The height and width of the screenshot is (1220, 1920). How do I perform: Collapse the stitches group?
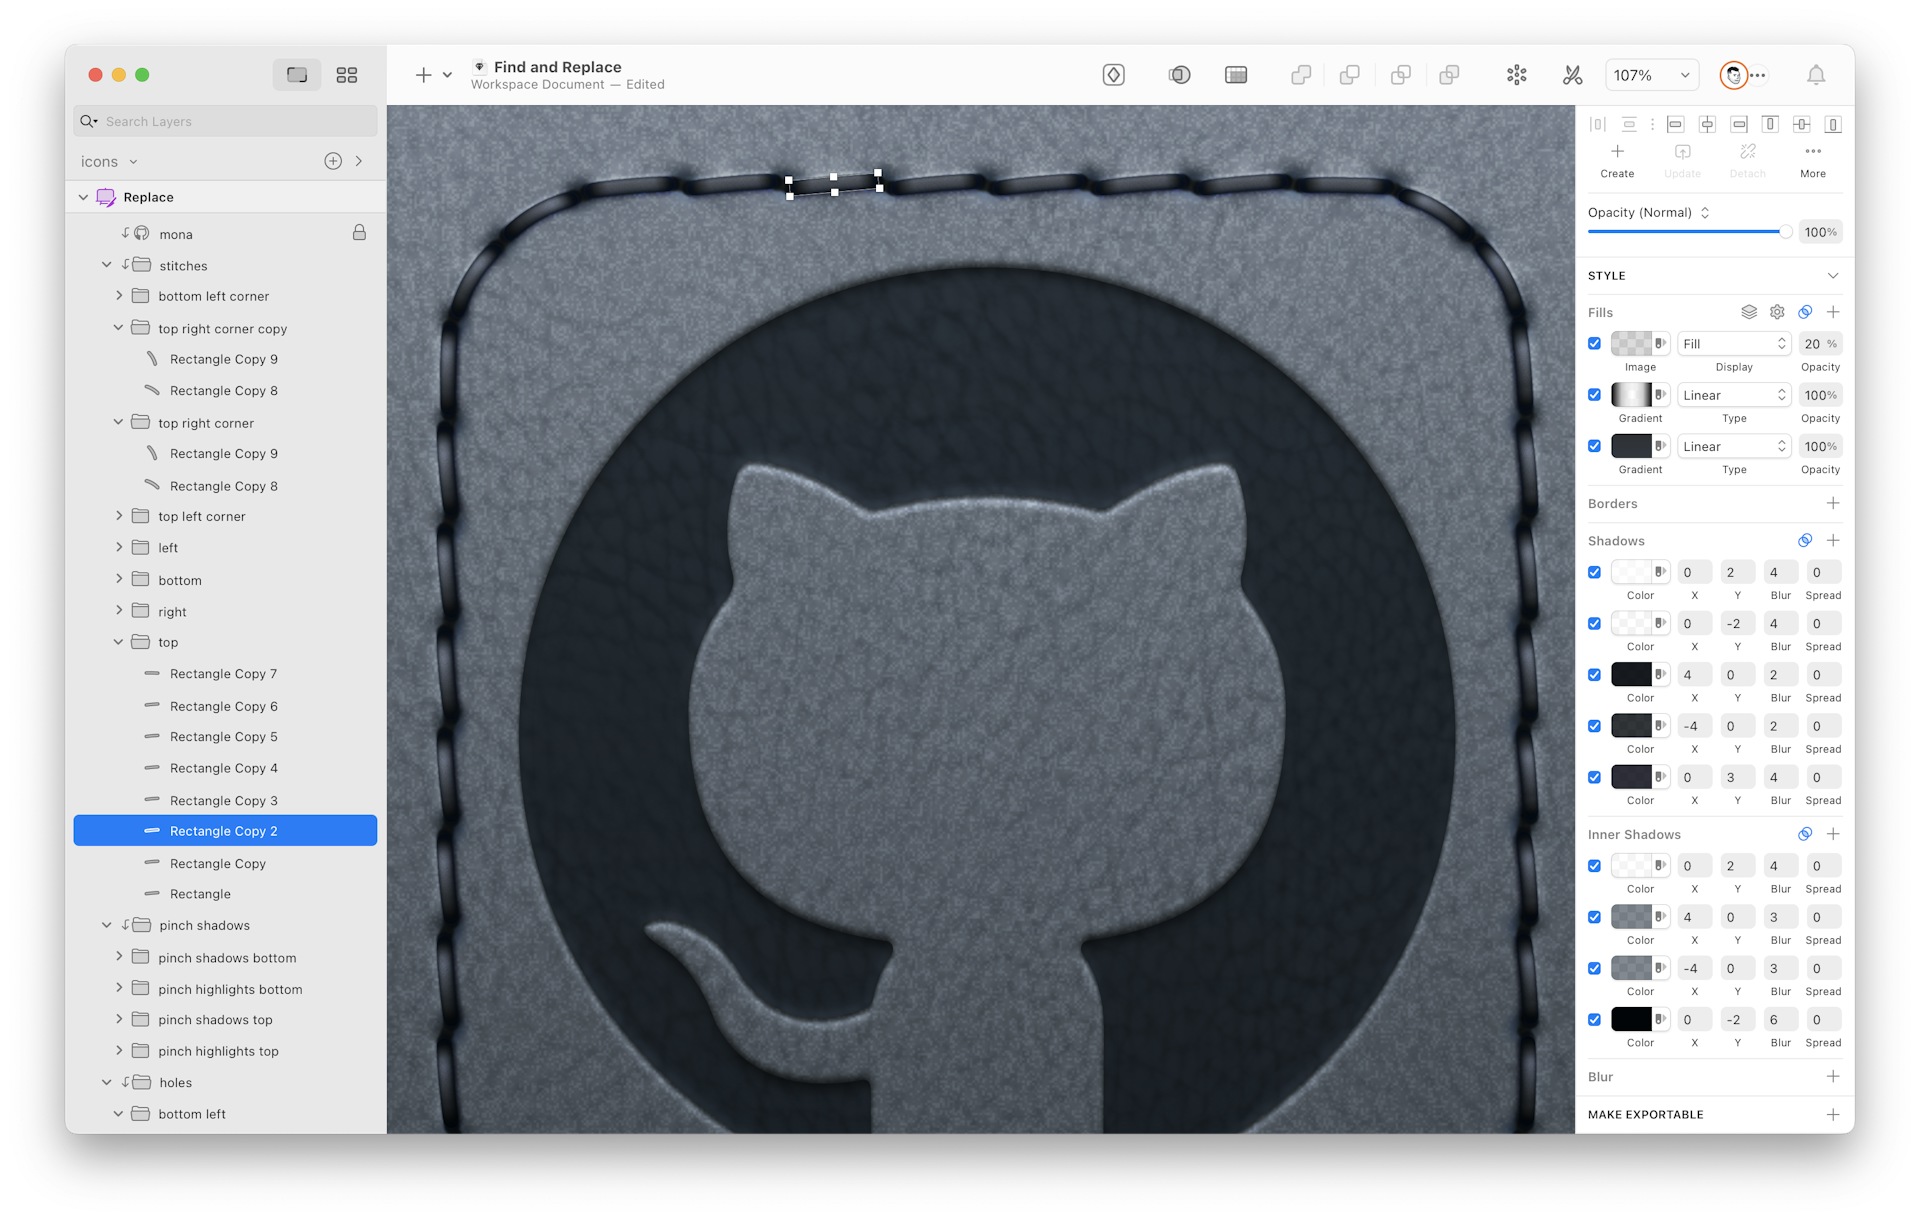(x=107, y=265)
